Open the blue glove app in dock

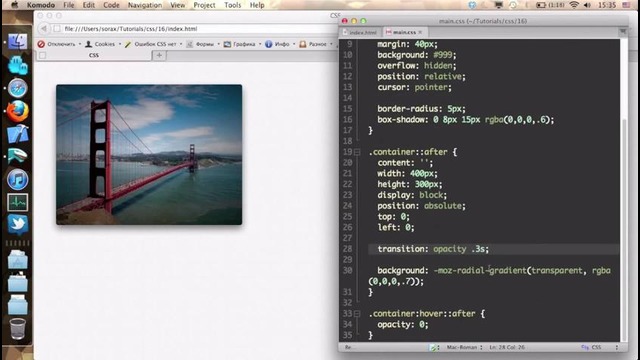pyautogui.click(x=18, y=65)
